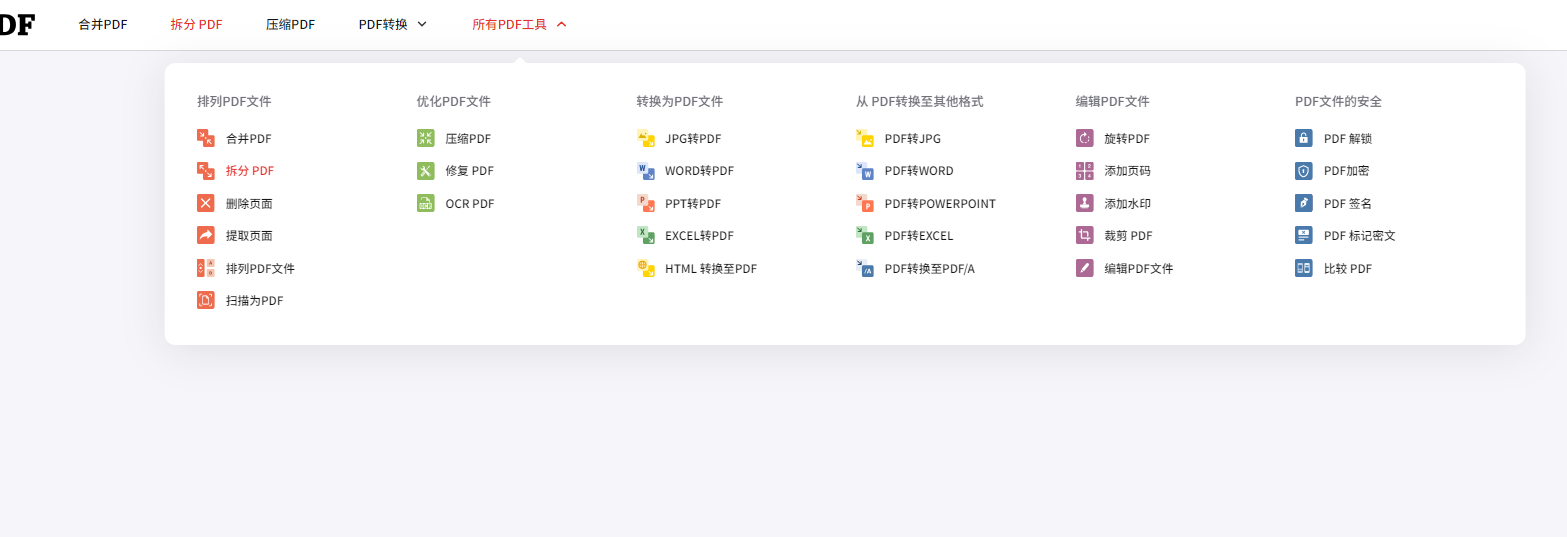Choose the PDF转POWERPOINT link
Image resolution: width=1567 pixels, height=537 pixels.
[939, 204]
